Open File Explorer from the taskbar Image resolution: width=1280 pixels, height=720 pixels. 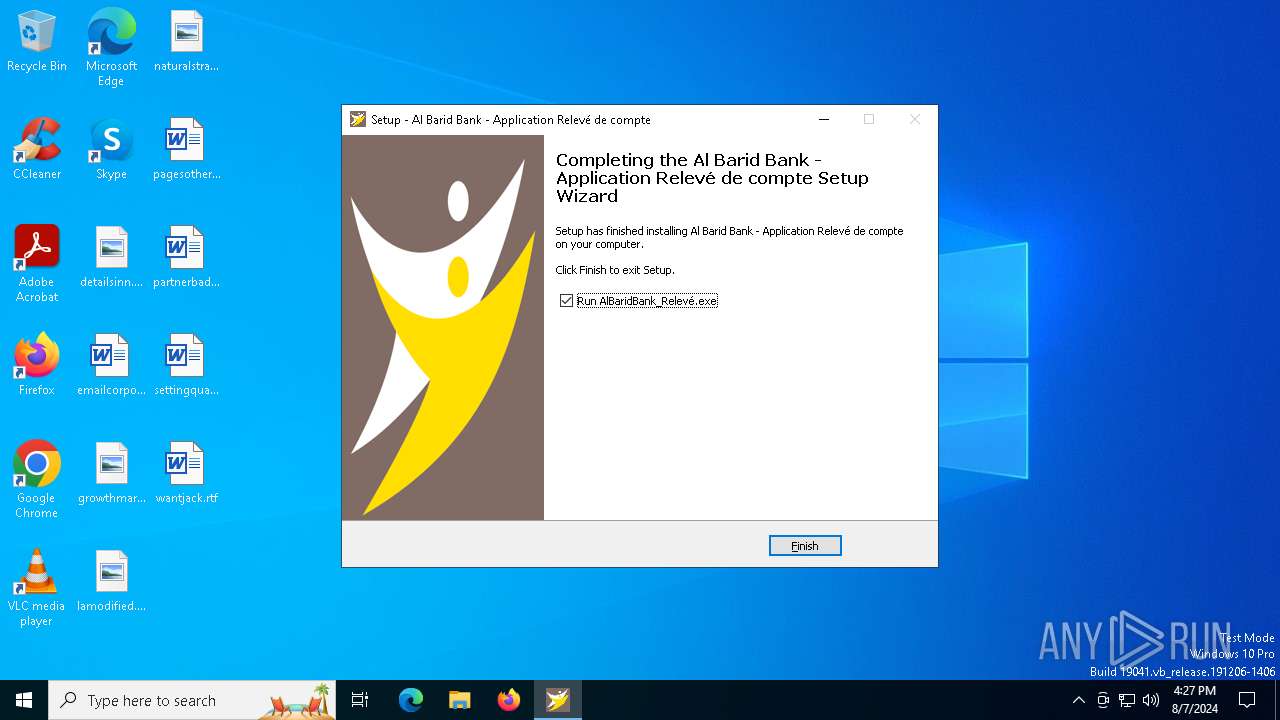tap(460, 700)
